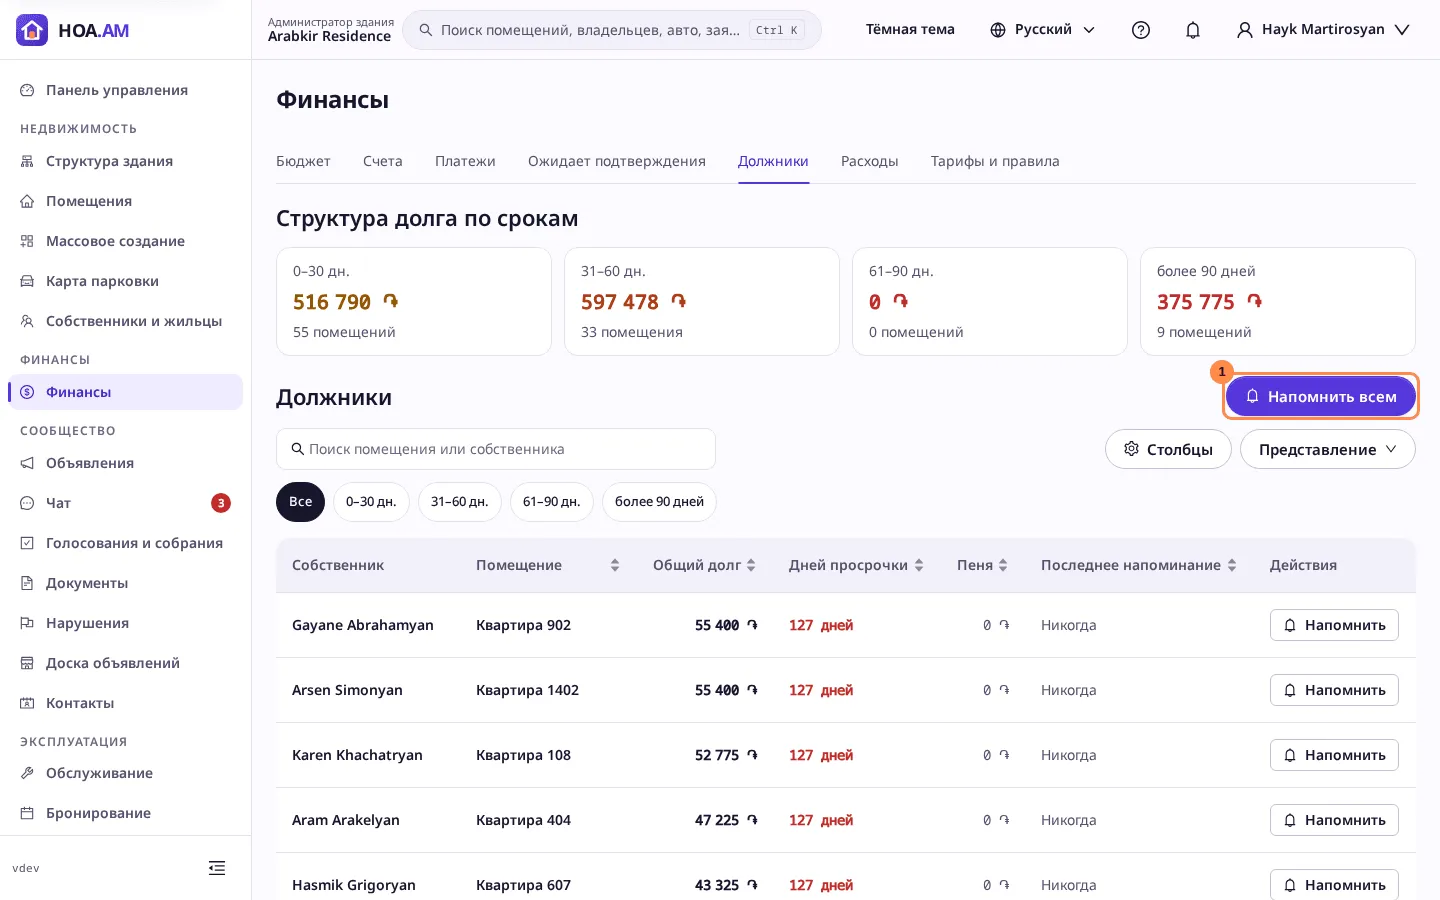Filter debtors by 0–30 дн. chip
This screenshot has width=1440, height=900.
(371, 502)
